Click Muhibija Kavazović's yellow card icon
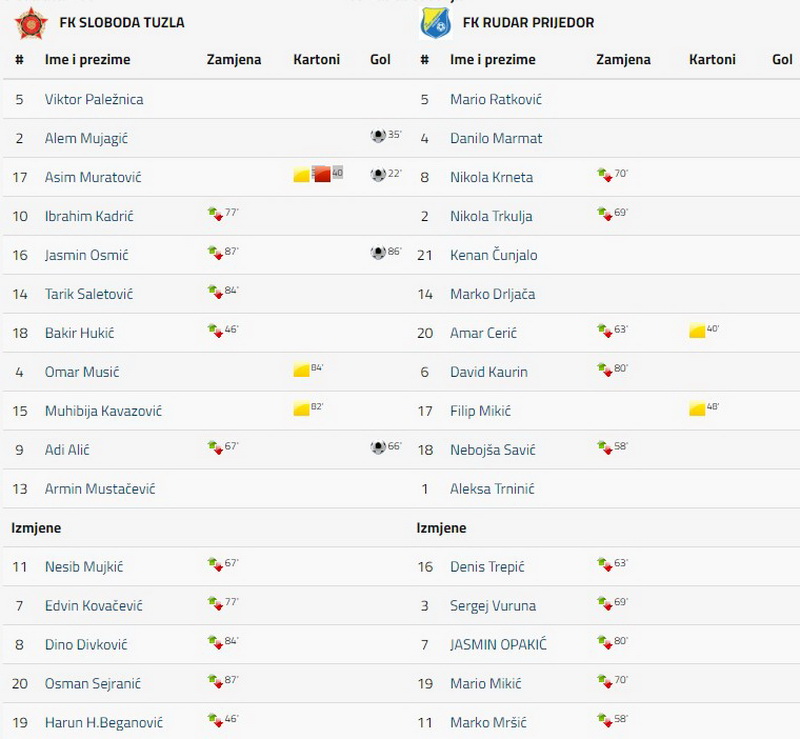This screenshot has width=800, height=739. [x=302, y=408]
